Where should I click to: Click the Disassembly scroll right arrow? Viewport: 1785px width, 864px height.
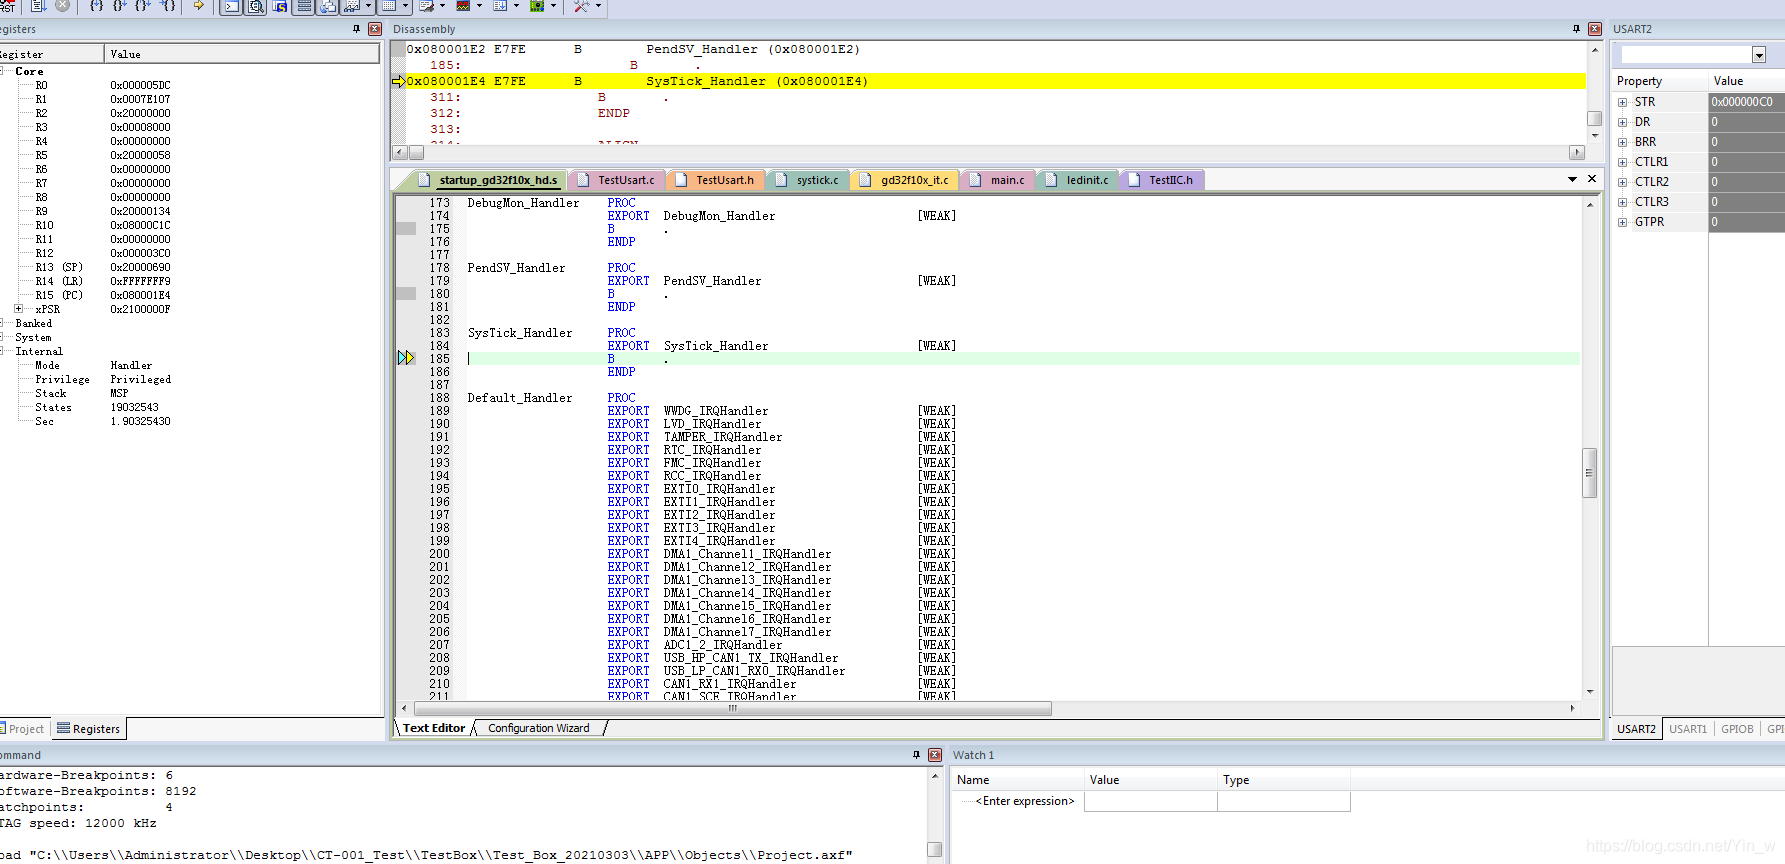(1577, 152)
